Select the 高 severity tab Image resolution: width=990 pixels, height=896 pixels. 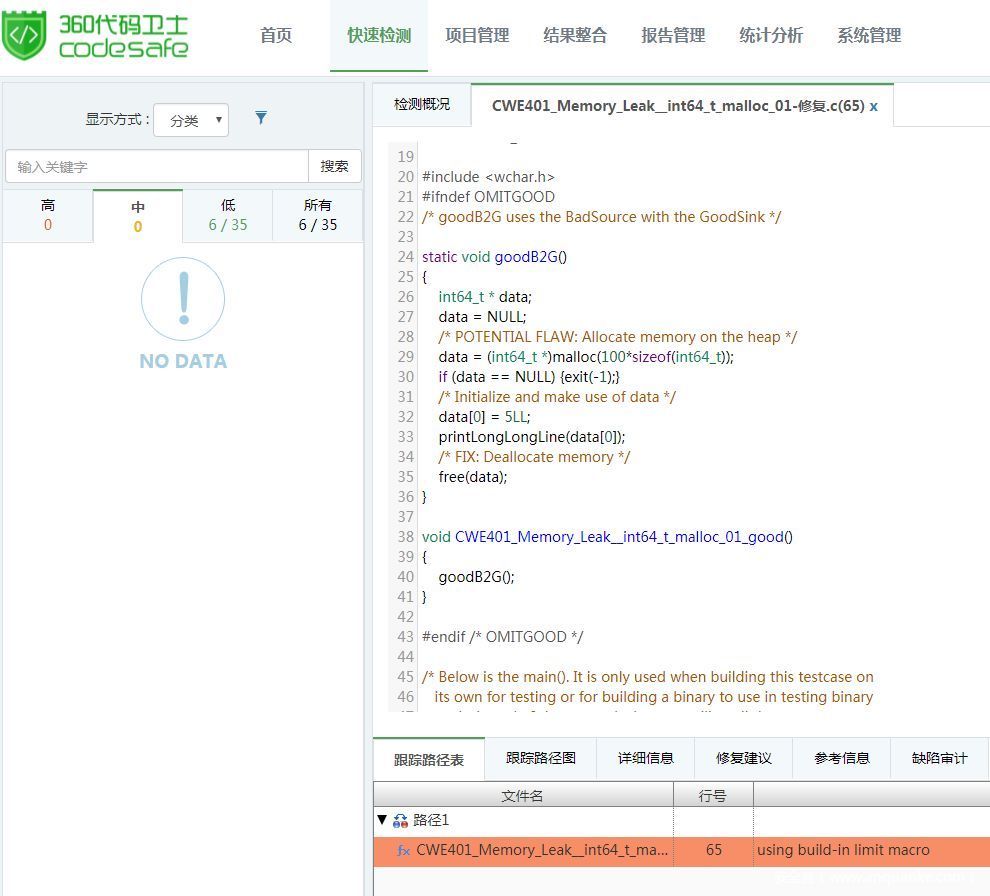[48, 215]
